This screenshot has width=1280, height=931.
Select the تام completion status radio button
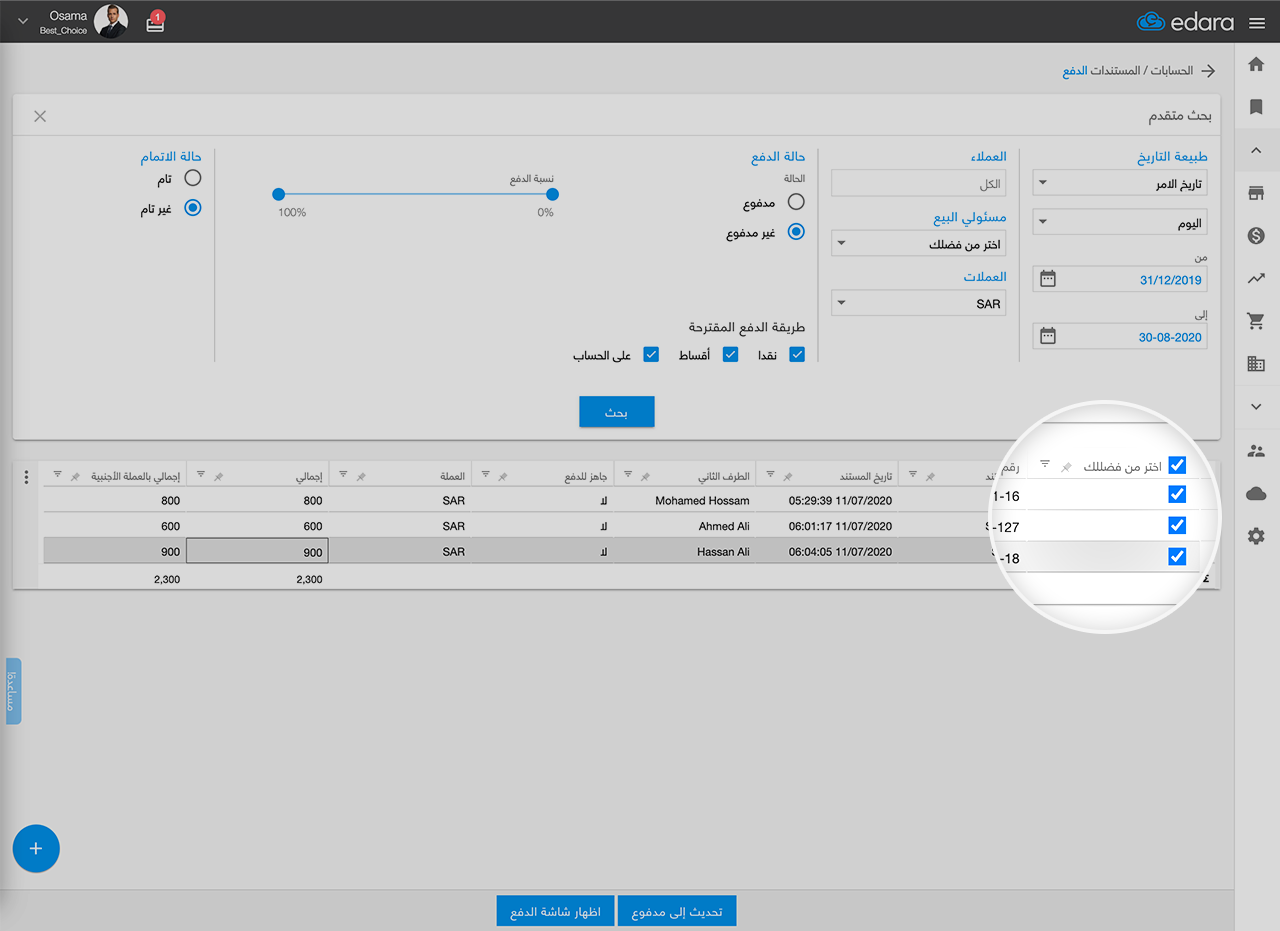pos(193,178)
